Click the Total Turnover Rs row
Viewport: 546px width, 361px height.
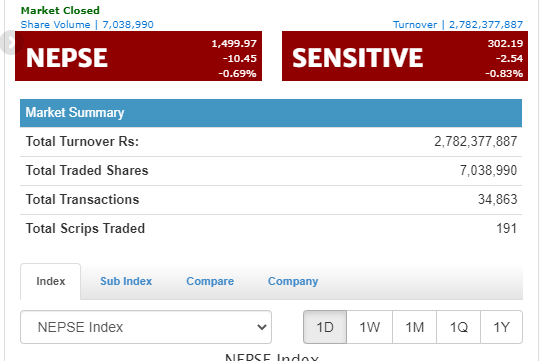point(271,142)
